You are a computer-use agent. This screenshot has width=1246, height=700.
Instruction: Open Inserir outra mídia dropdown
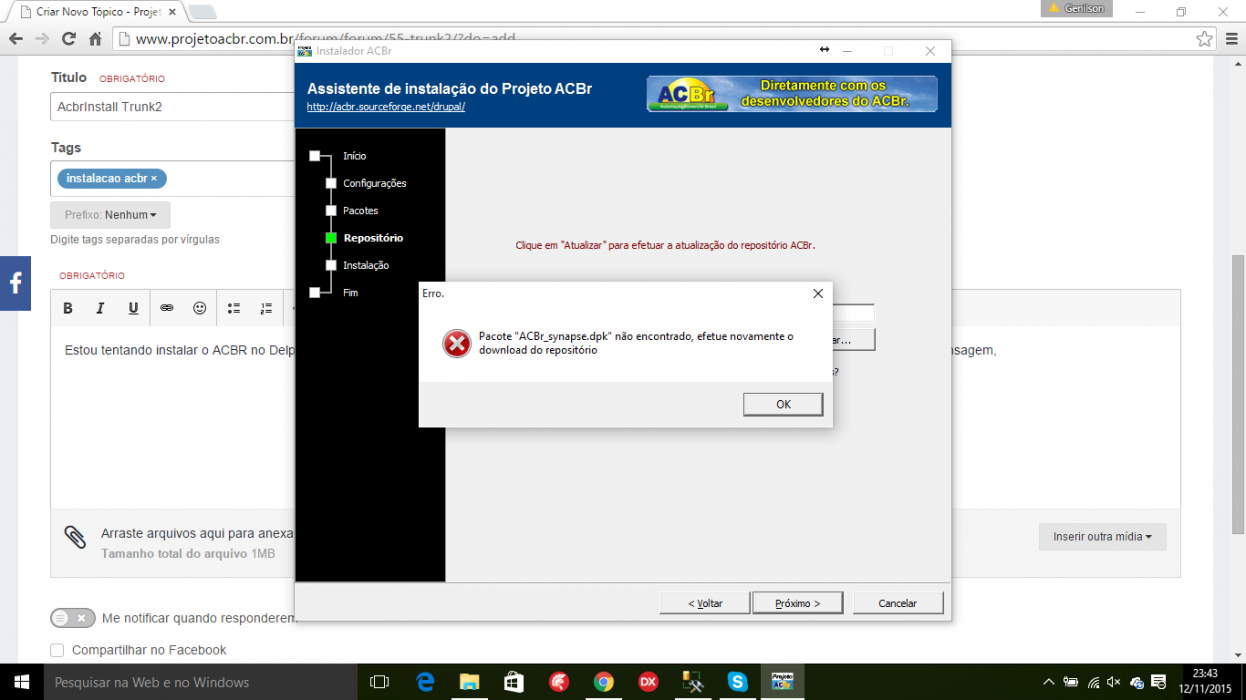1102,537
